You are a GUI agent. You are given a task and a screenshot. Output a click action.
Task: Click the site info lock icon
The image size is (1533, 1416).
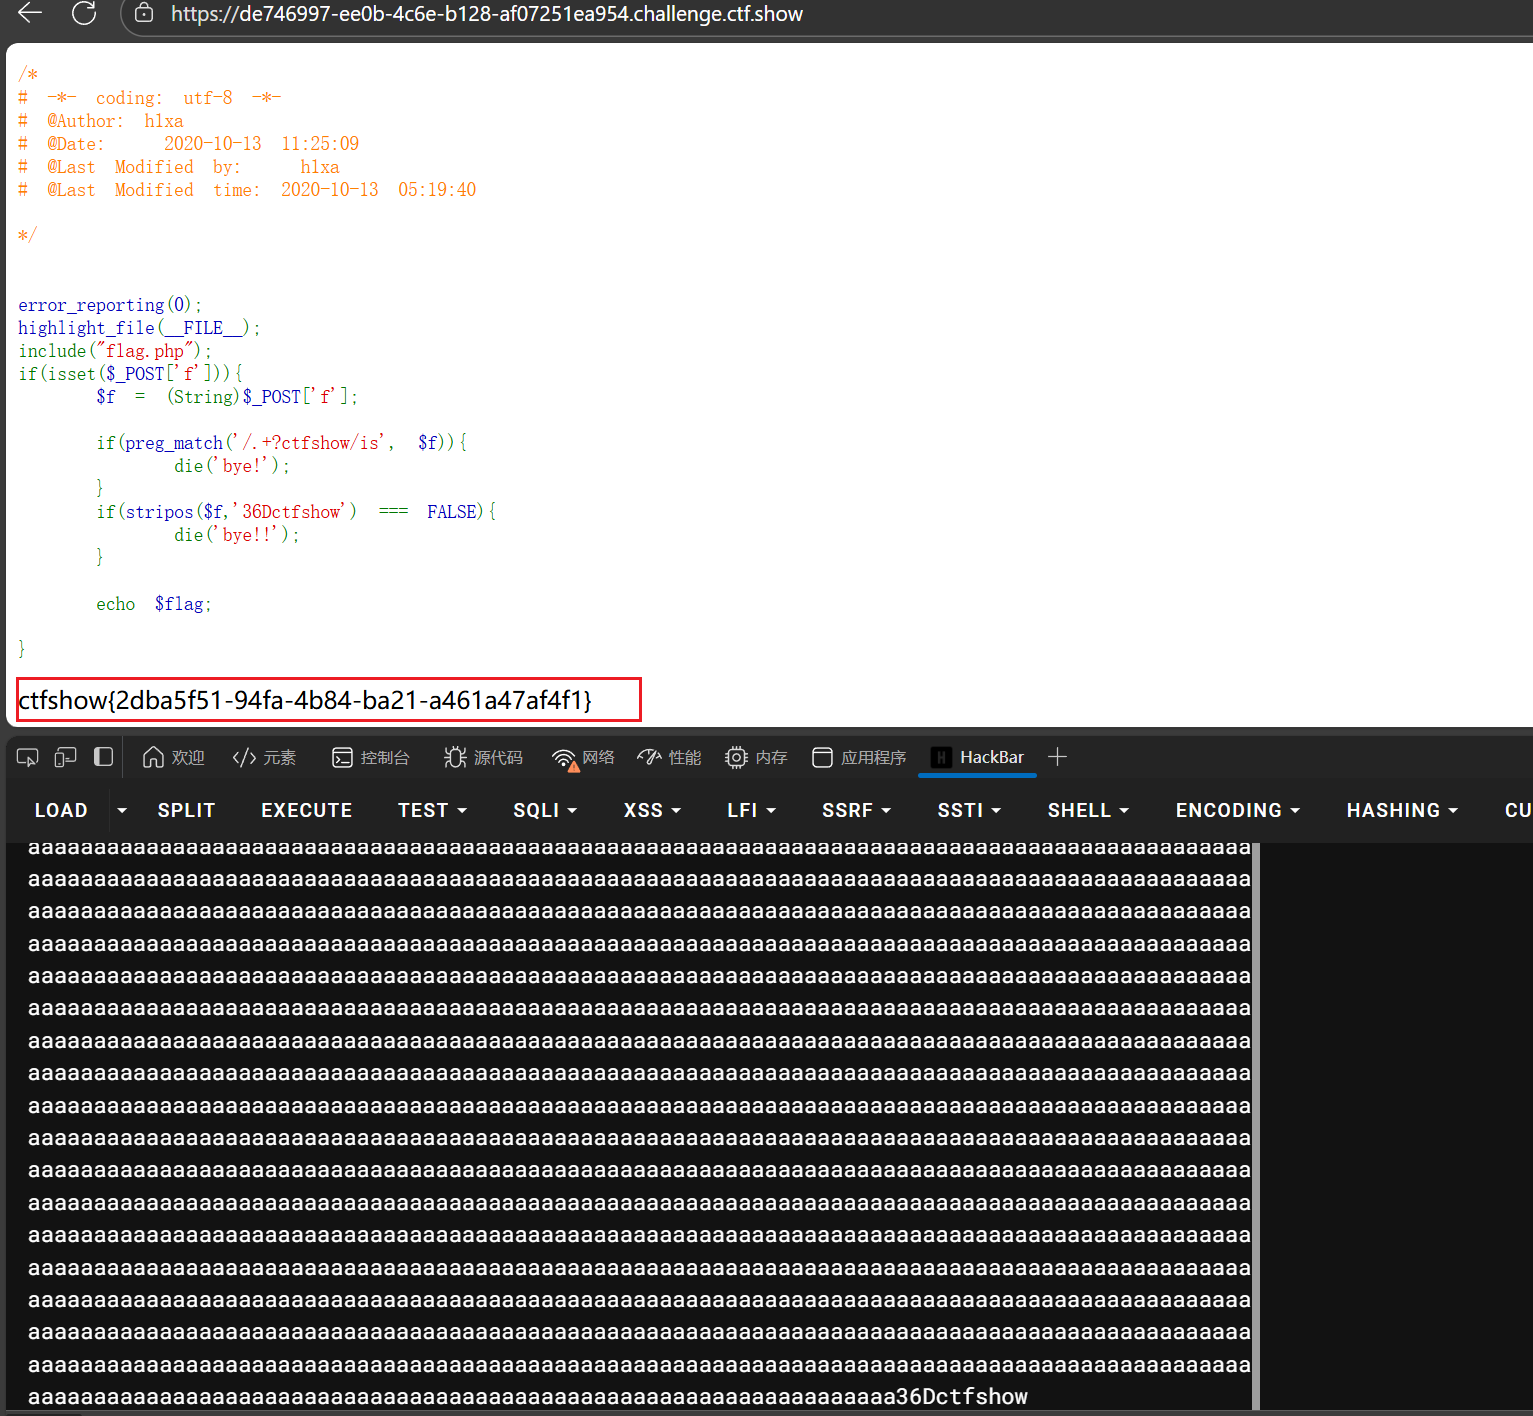pyautogui.click(x=144, y=13)
